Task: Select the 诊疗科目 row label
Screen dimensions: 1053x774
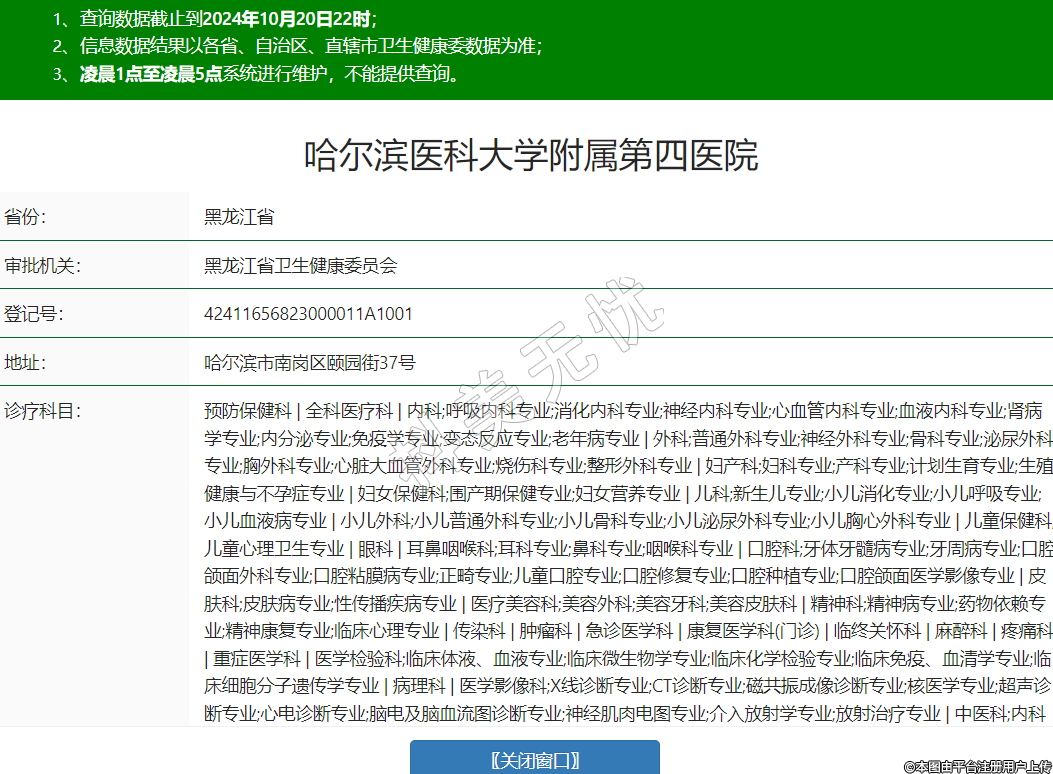Action: point(42,410)
